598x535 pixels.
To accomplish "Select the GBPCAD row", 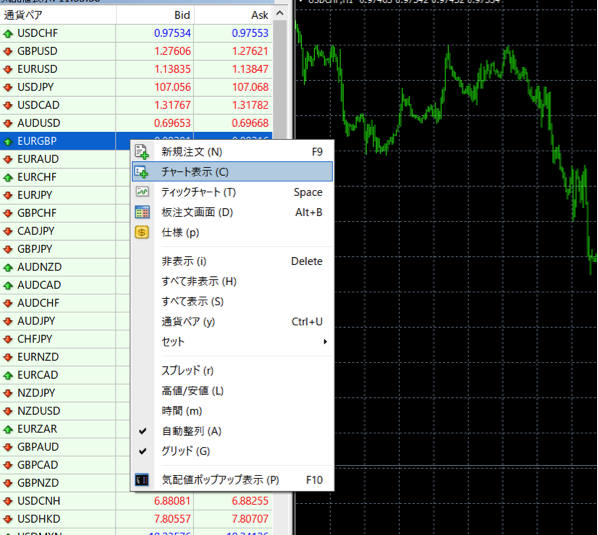I will click(x=65, y=465).
